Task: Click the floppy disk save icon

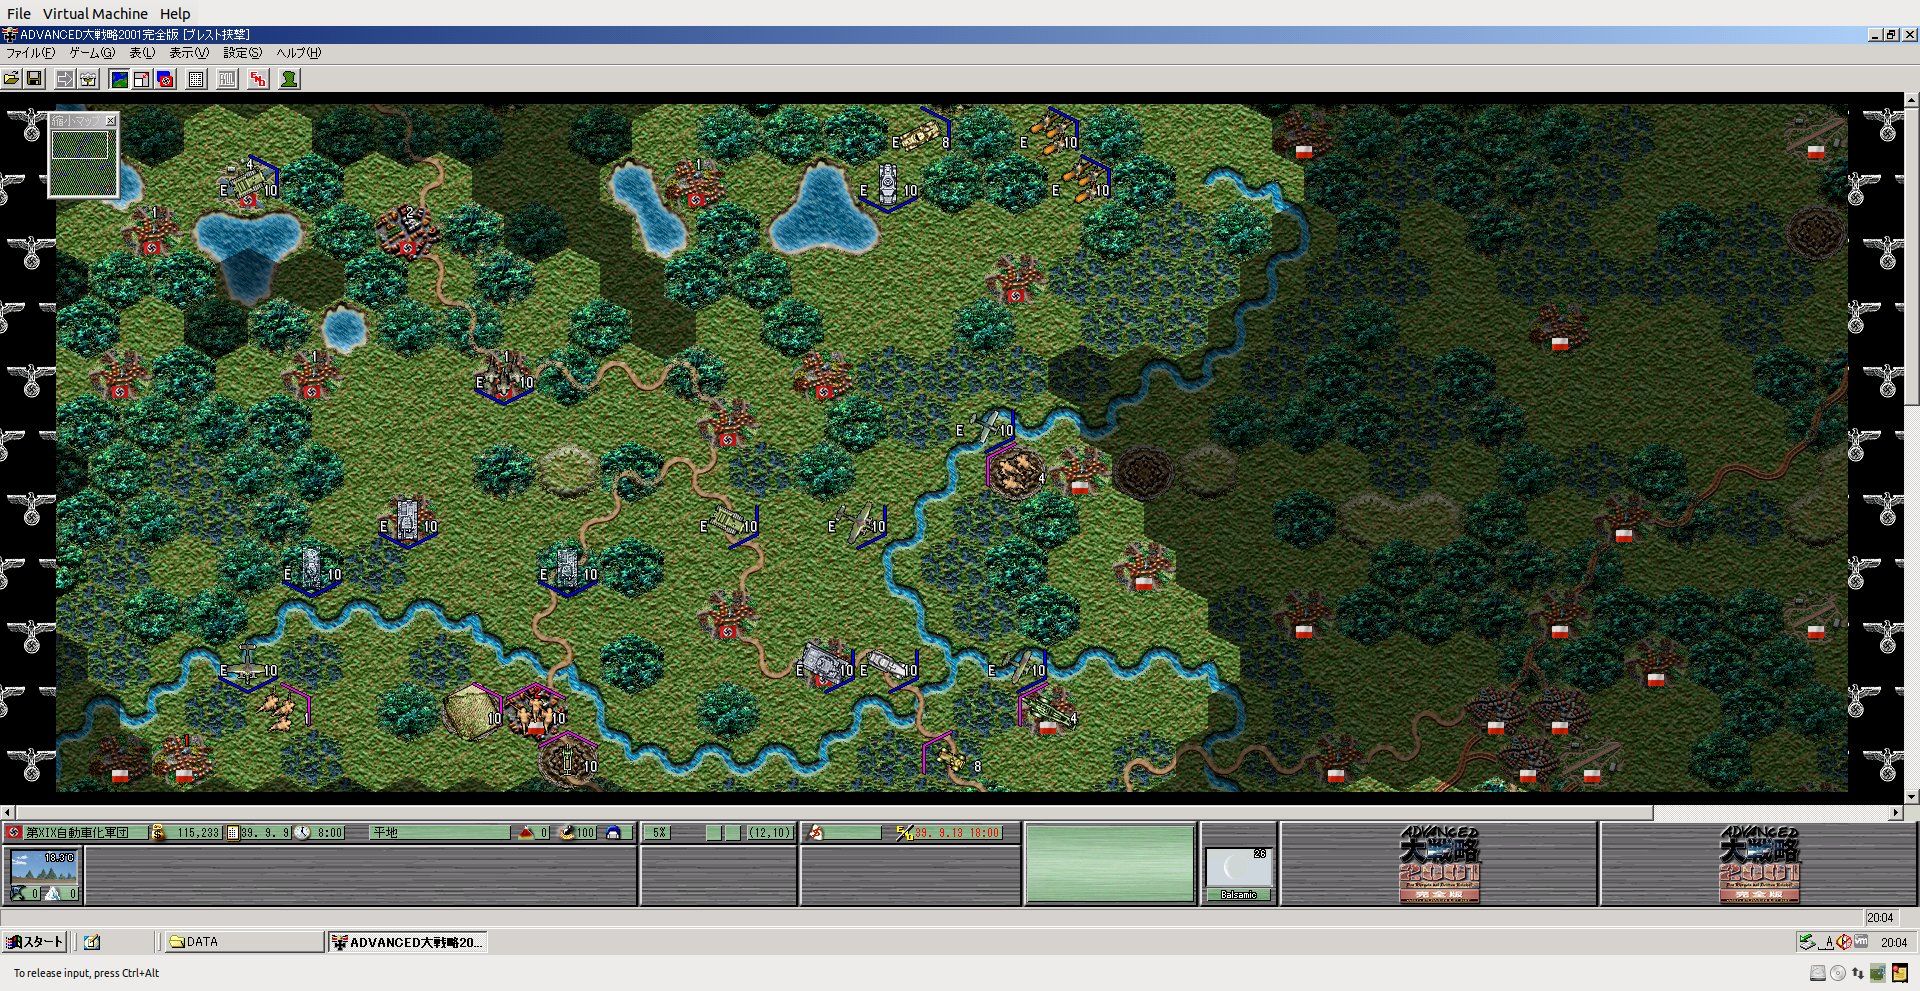Action: click(x=34, y=79)
